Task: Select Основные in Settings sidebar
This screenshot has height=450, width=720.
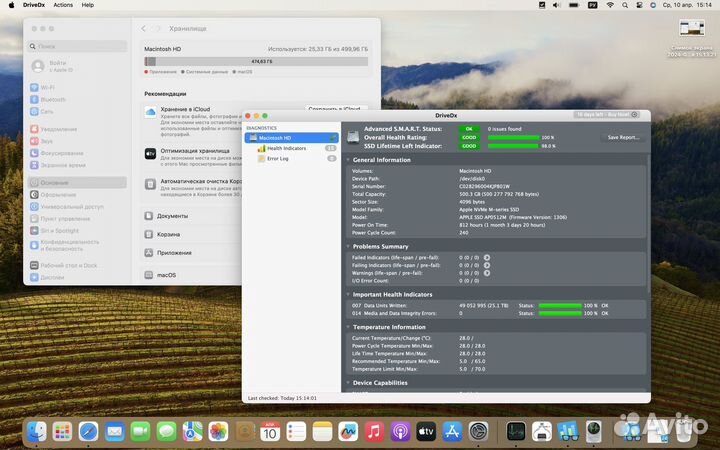Action: click(77, 183)
